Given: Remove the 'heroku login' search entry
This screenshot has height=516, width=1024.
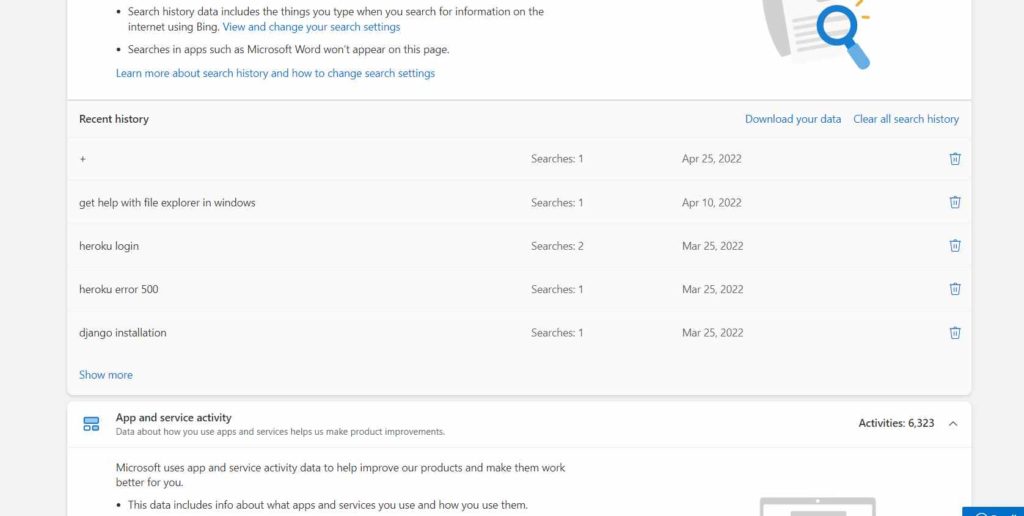Looking at the screenshot, I should point(955,246).
